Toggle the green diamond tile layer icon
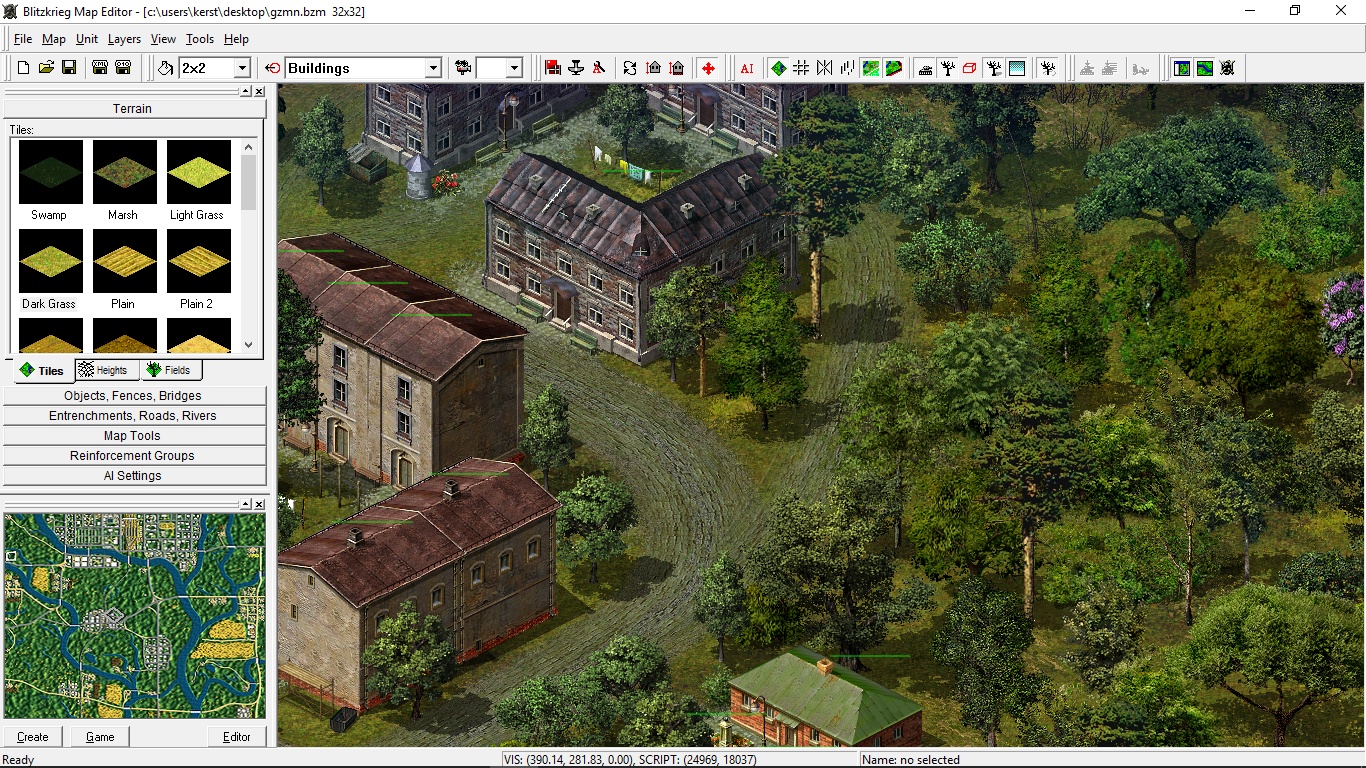This screenshot has height=768, width=1366. coord(778,68)
